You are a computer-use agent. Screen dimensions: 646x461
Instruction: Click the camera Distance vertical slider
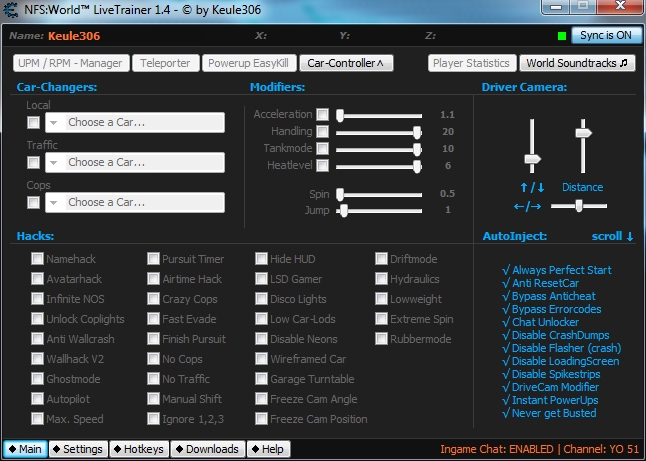pyautogui.click(x=583, y=146)
